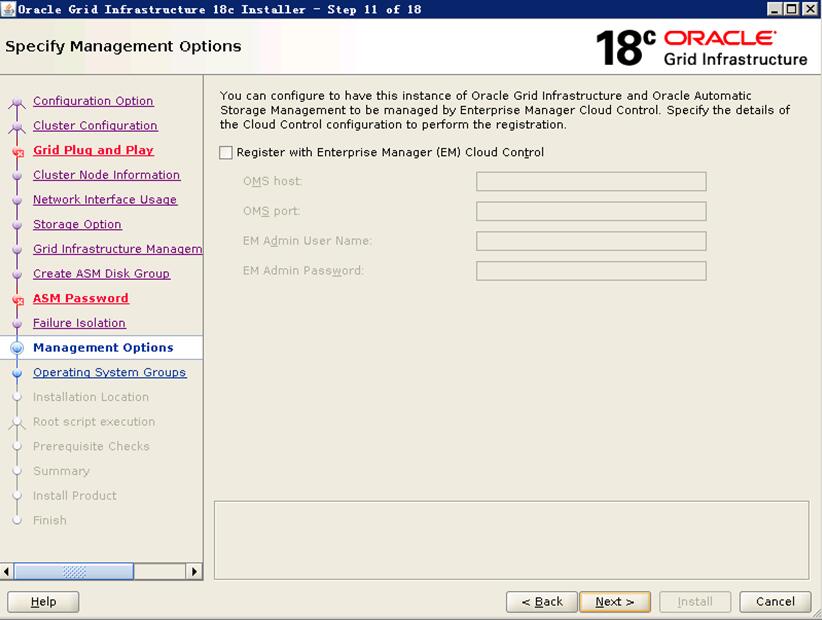The height and width of the screenshot is (620, 822).
Task: Click the step bullet beside Create ASM Disk Group
Action: click(x=17, y=274)
